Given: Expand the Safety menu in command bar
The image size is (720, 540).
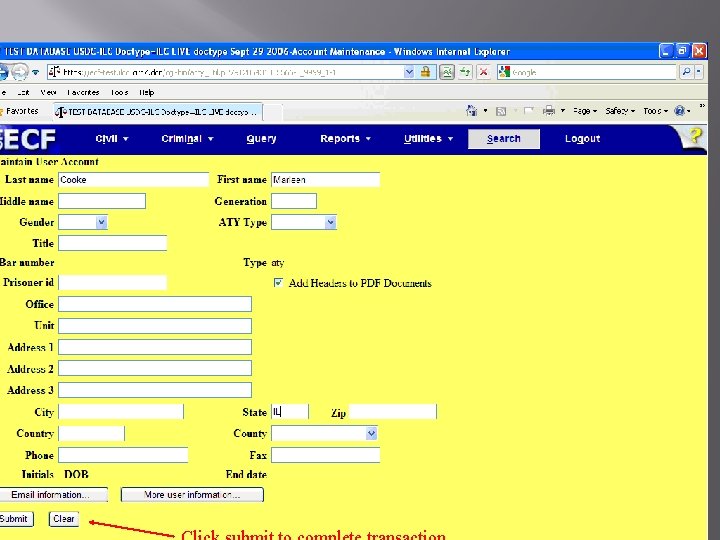Looking at the screenshot, I should pos(620,111).
